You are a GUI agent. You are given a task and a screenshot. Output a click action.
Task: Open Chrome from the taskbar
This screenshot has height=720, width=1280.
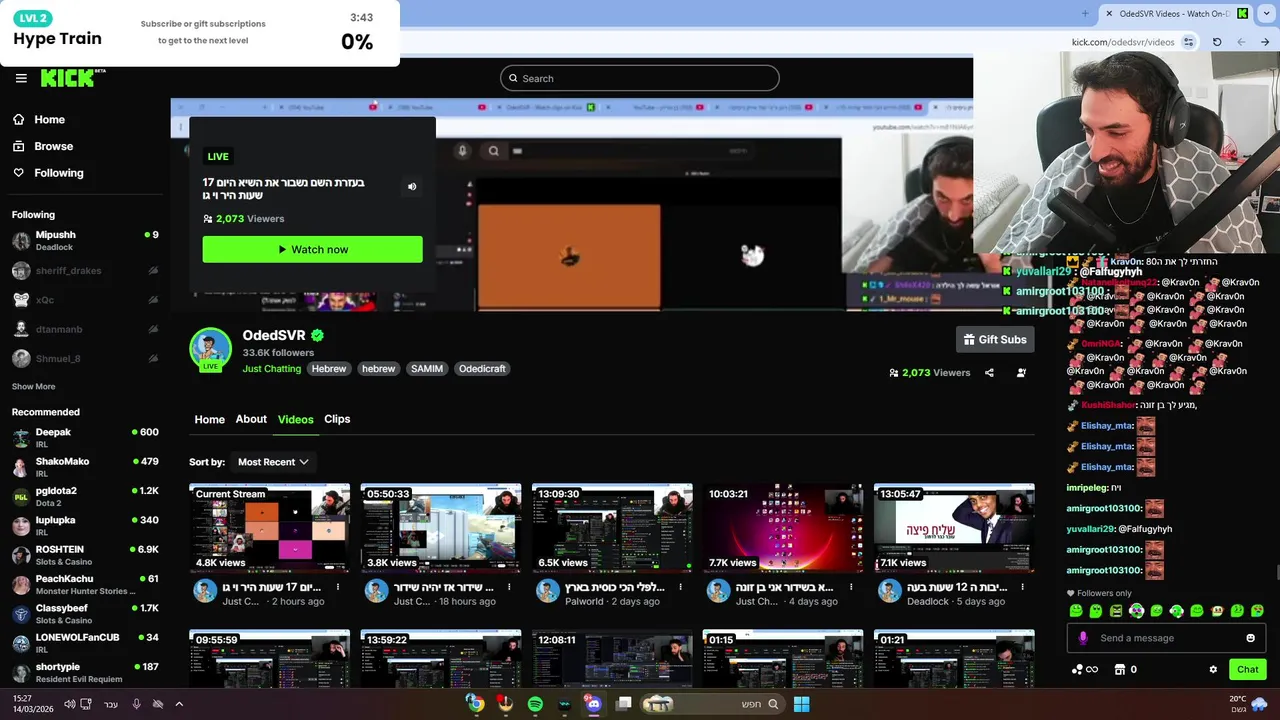coord(475,704)
